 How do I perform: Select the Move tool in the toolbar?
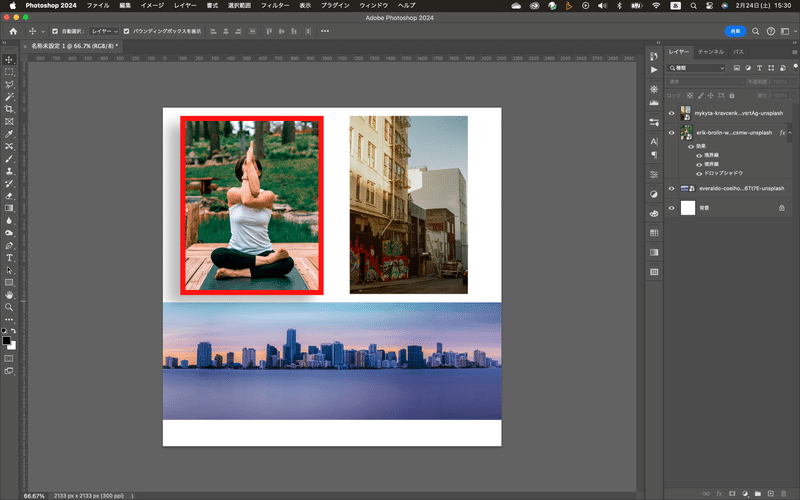[x=9, y=59]
